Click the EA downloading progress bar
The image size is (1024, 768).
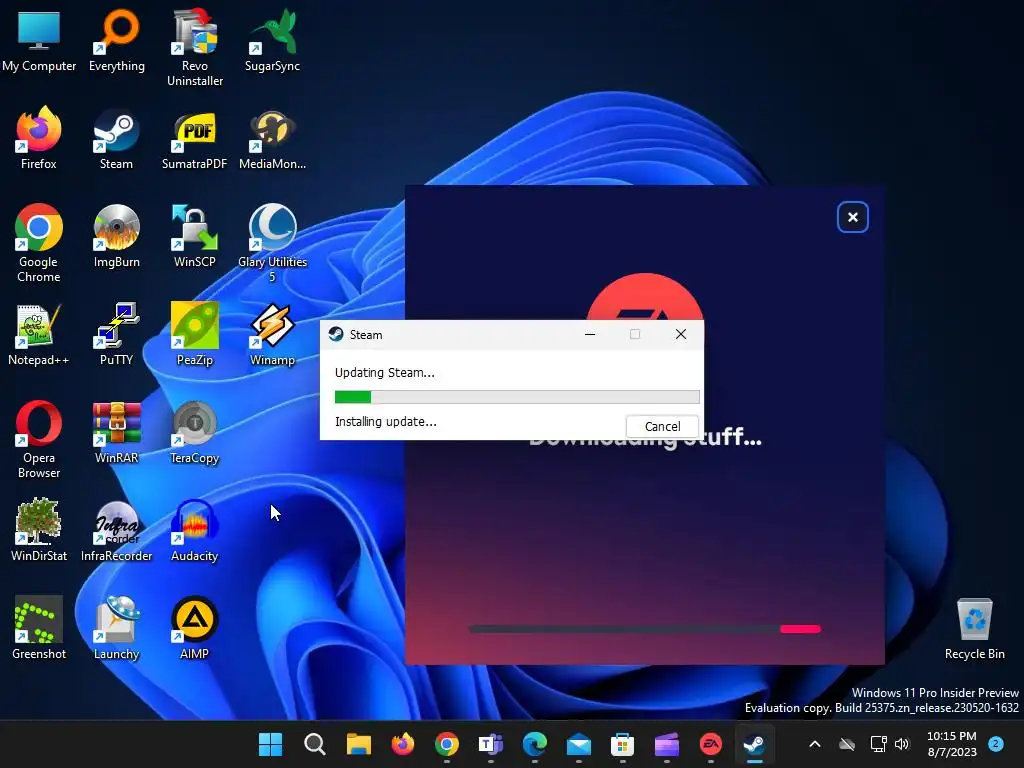645,629
